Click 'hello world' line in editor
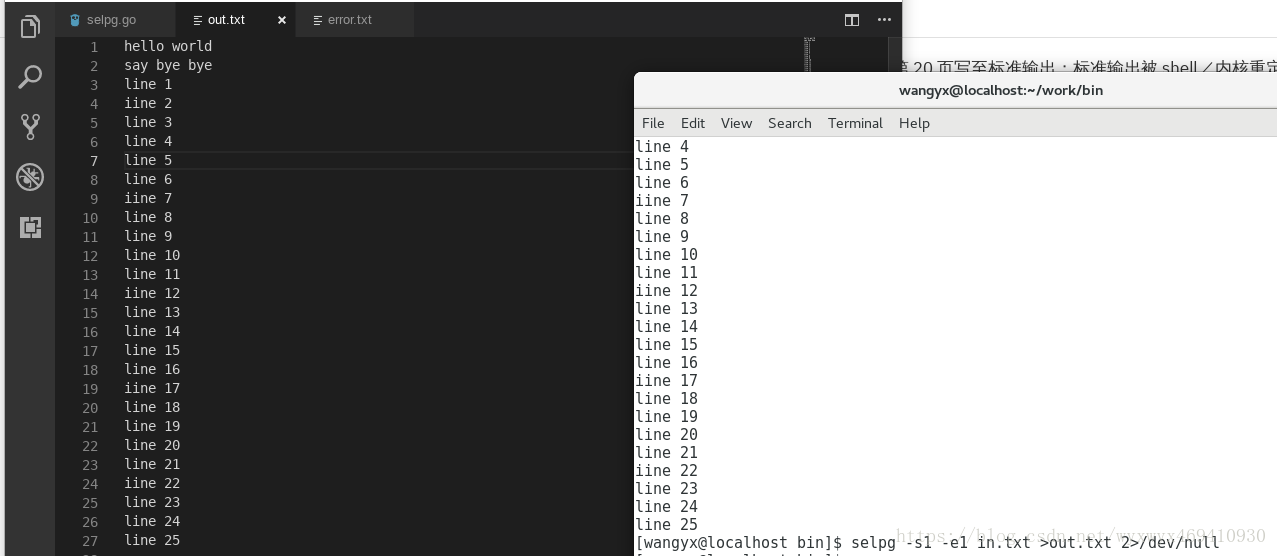The height and width of the screenshot is (556, 1277). [168, 46]
